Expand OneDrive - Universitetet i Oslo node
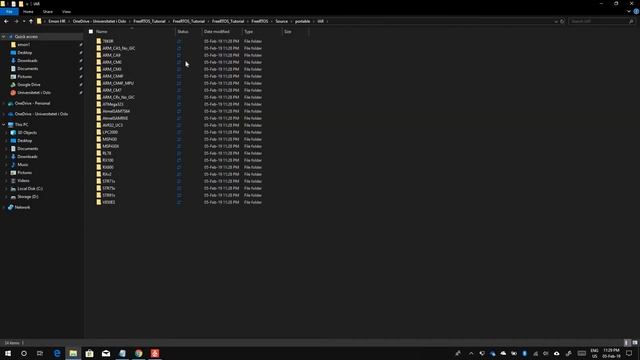The width and height of the screenshot is (640, 360). pyautogui.click(x=4, y=114)
